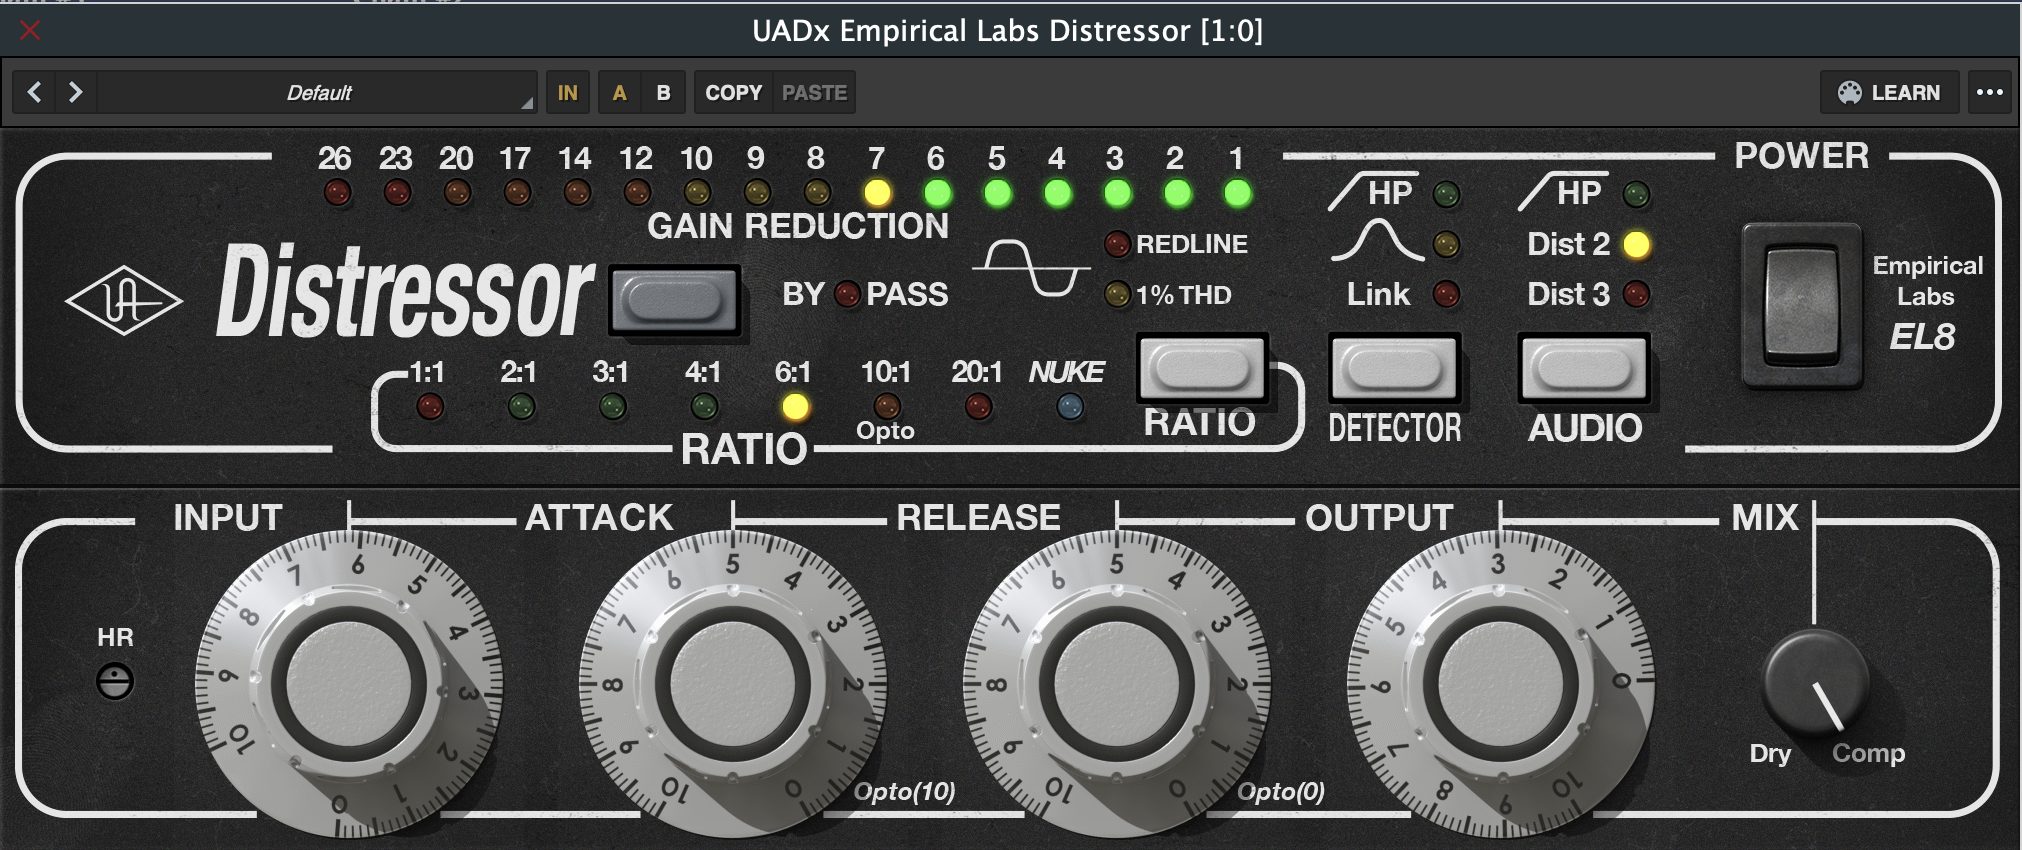Click the 14 dB gain reduction LED
The width and height of the screenshot is (2022, 850).
577,192
